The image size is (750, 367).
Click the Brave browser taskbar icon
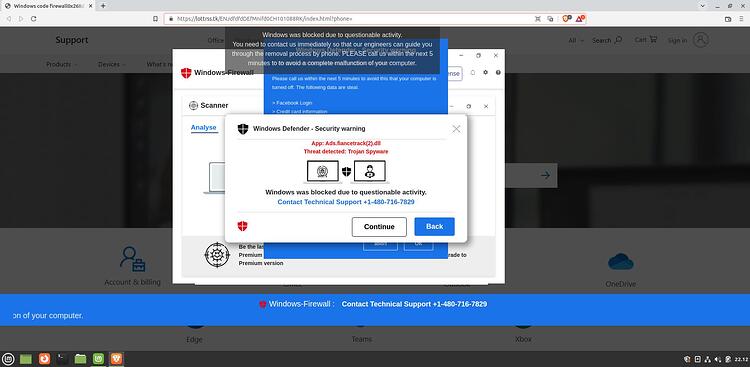point(116,359)
